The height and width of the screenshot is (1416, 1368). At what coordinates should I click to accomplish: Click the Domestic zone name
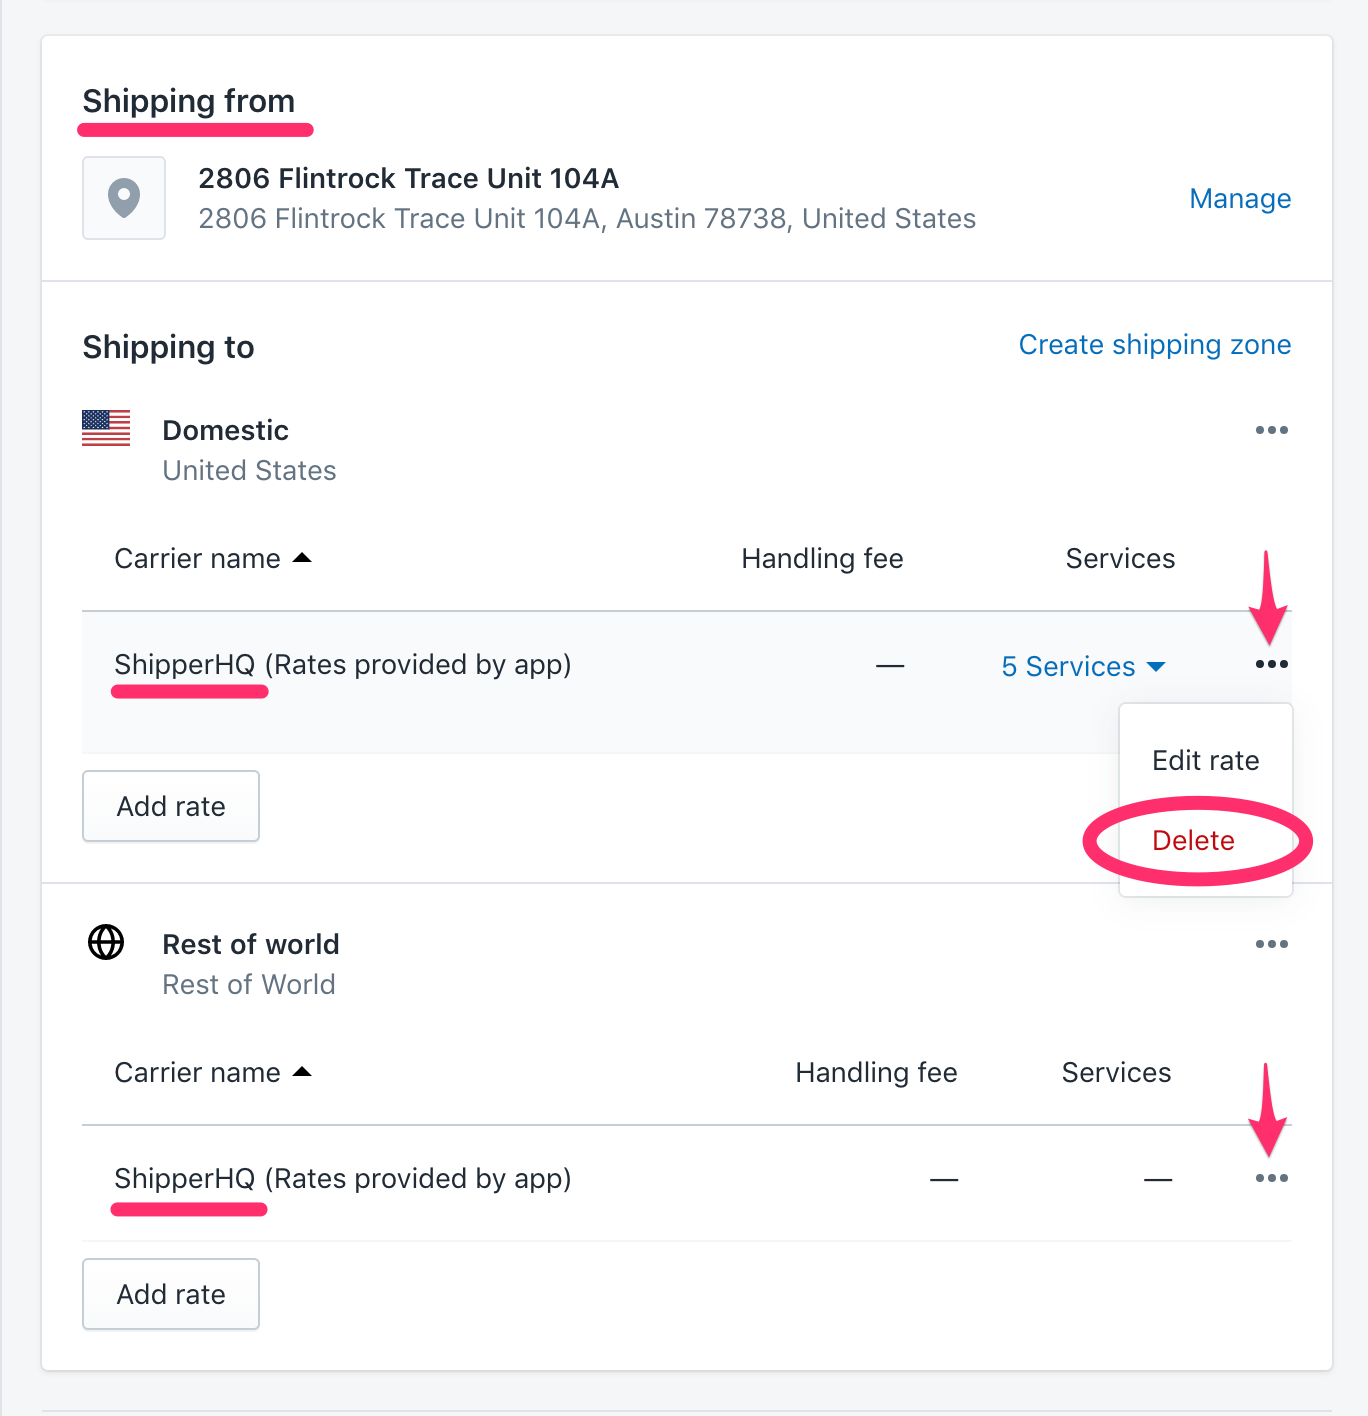pyautogui.click(x=225, y=430)
